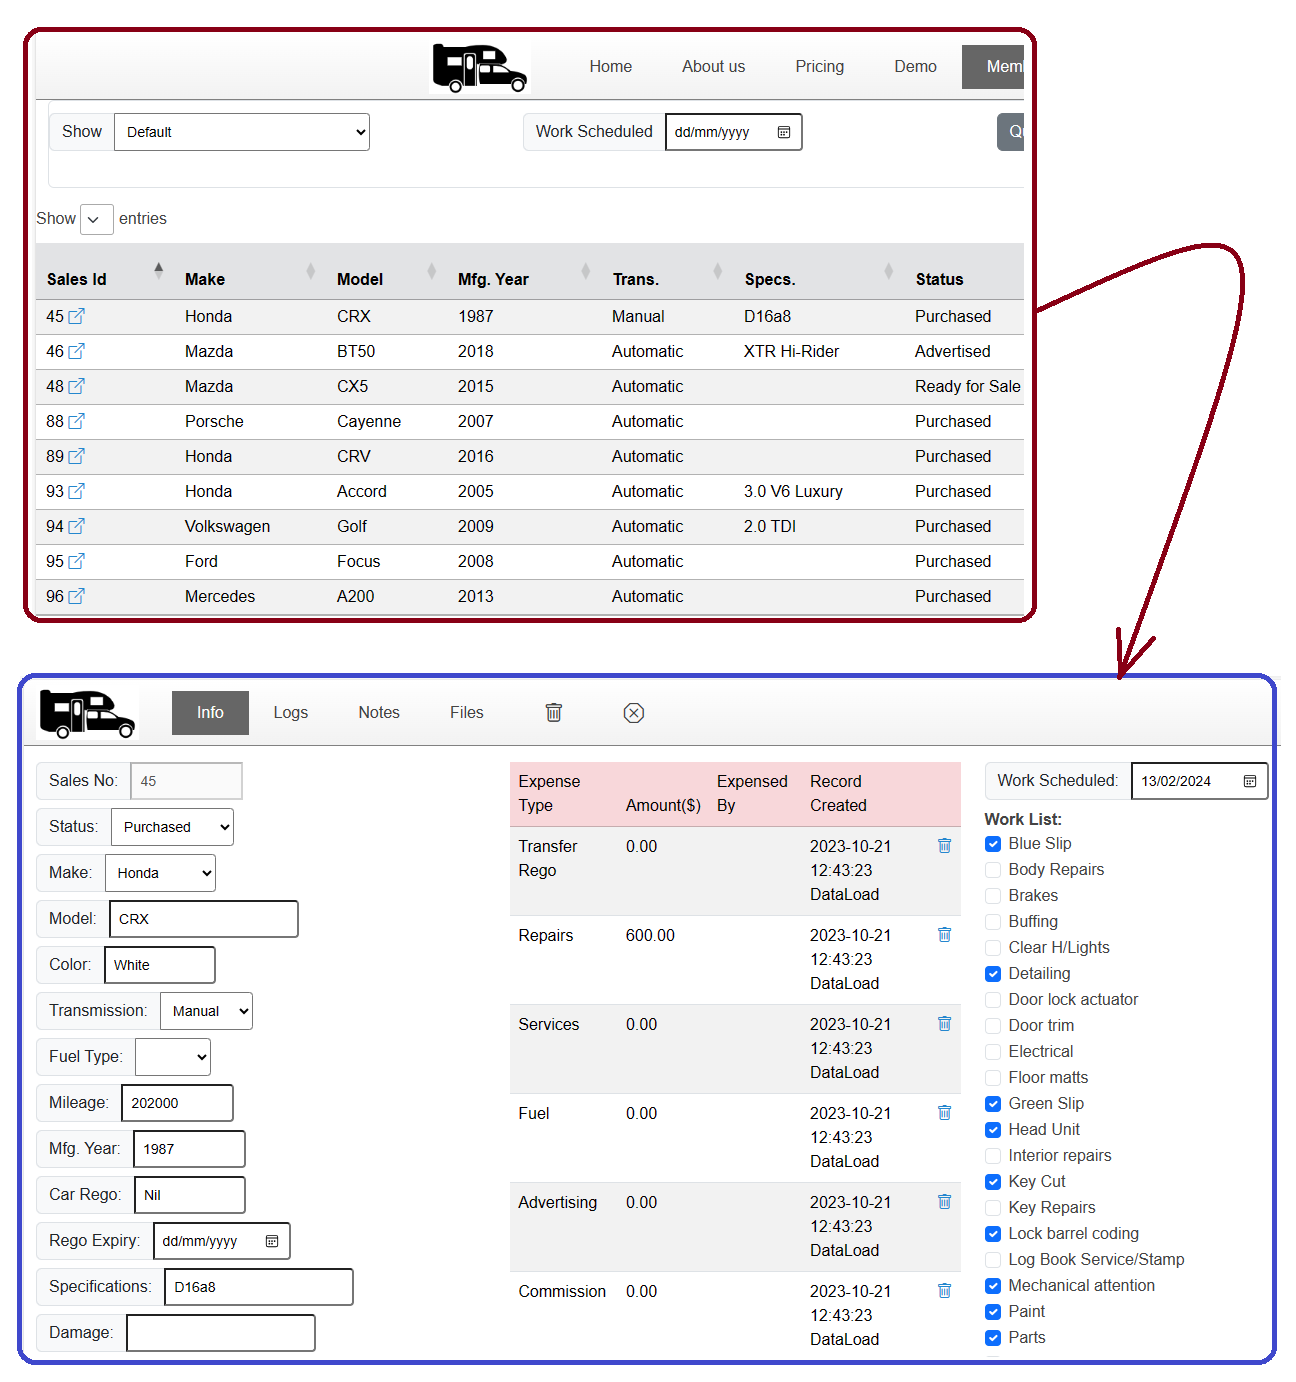Click into the Damage input field
Image resolution: width=1296 pixels, height=1382 pixels.
(x=221, y=1333)
